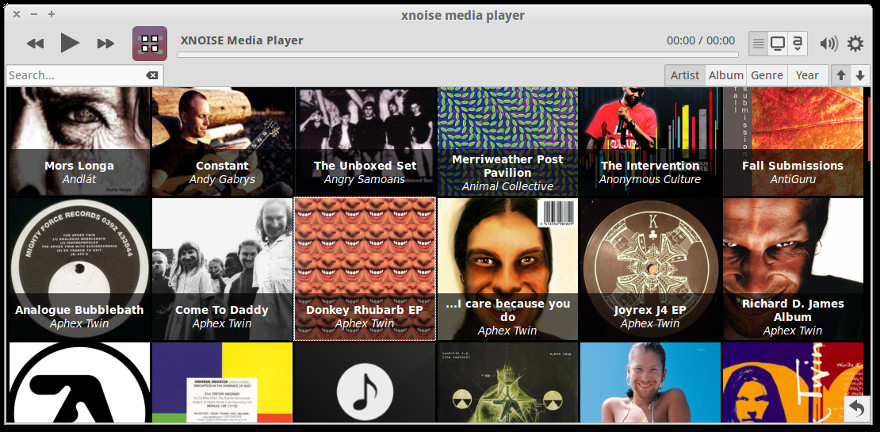The width and height of the screenshot is (880, 432).
Task: Open the album with smiling man on blue
Action: [x=650, y=382]
